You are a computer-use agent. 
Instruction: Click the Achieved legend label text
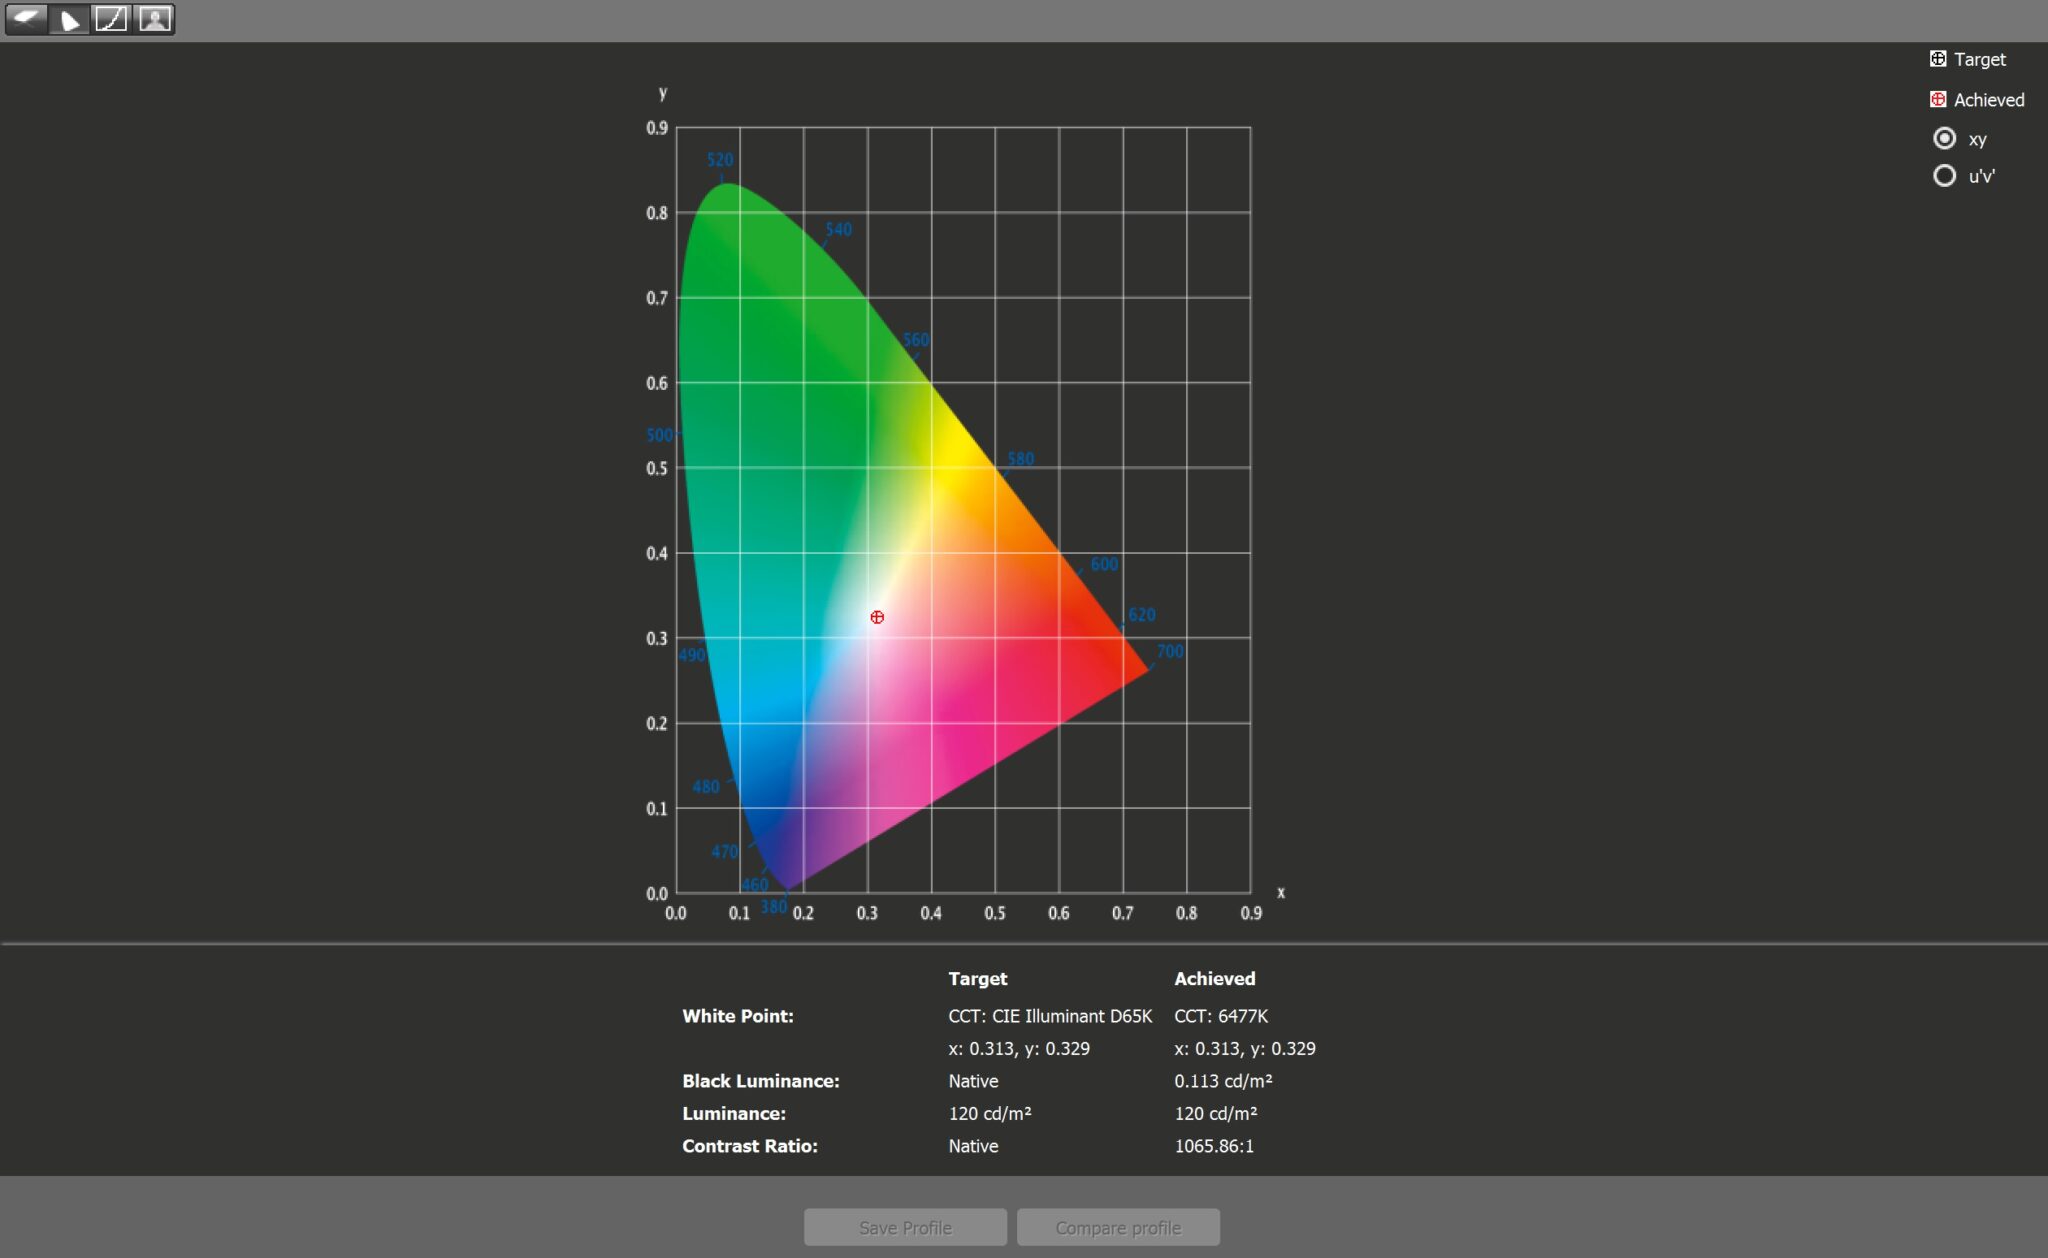[x=1988, y=100]
